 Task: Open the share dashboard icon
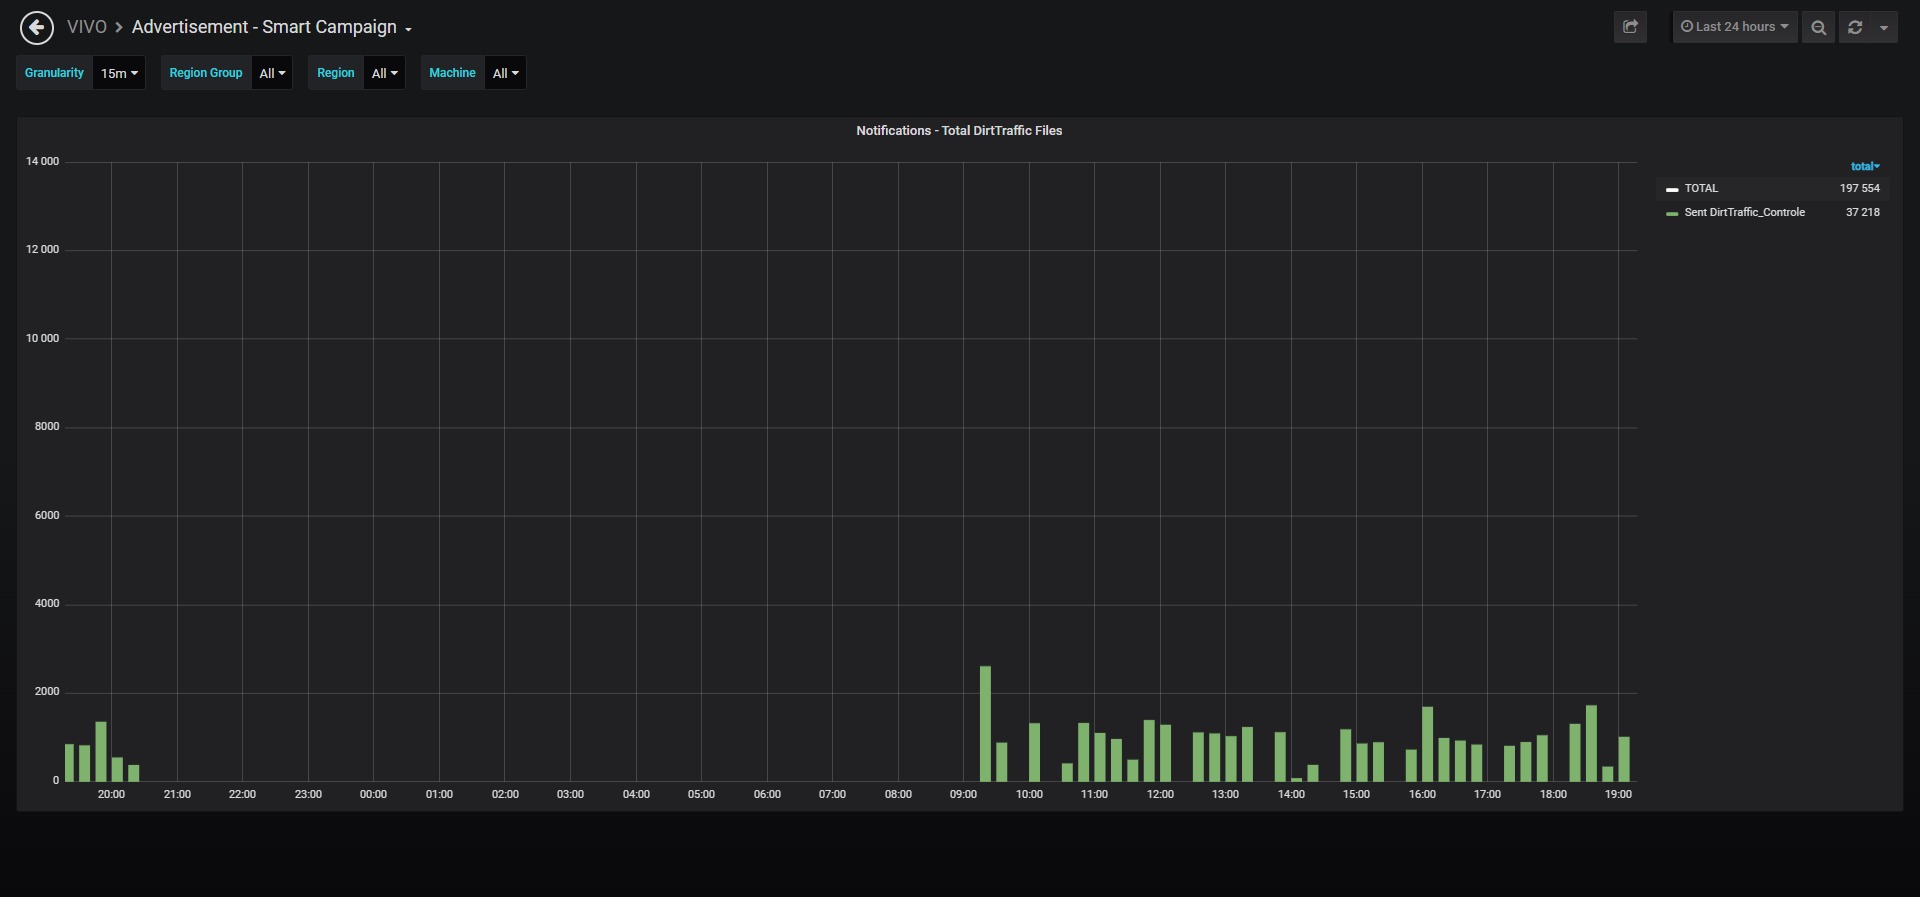(x=1630, y=27)
